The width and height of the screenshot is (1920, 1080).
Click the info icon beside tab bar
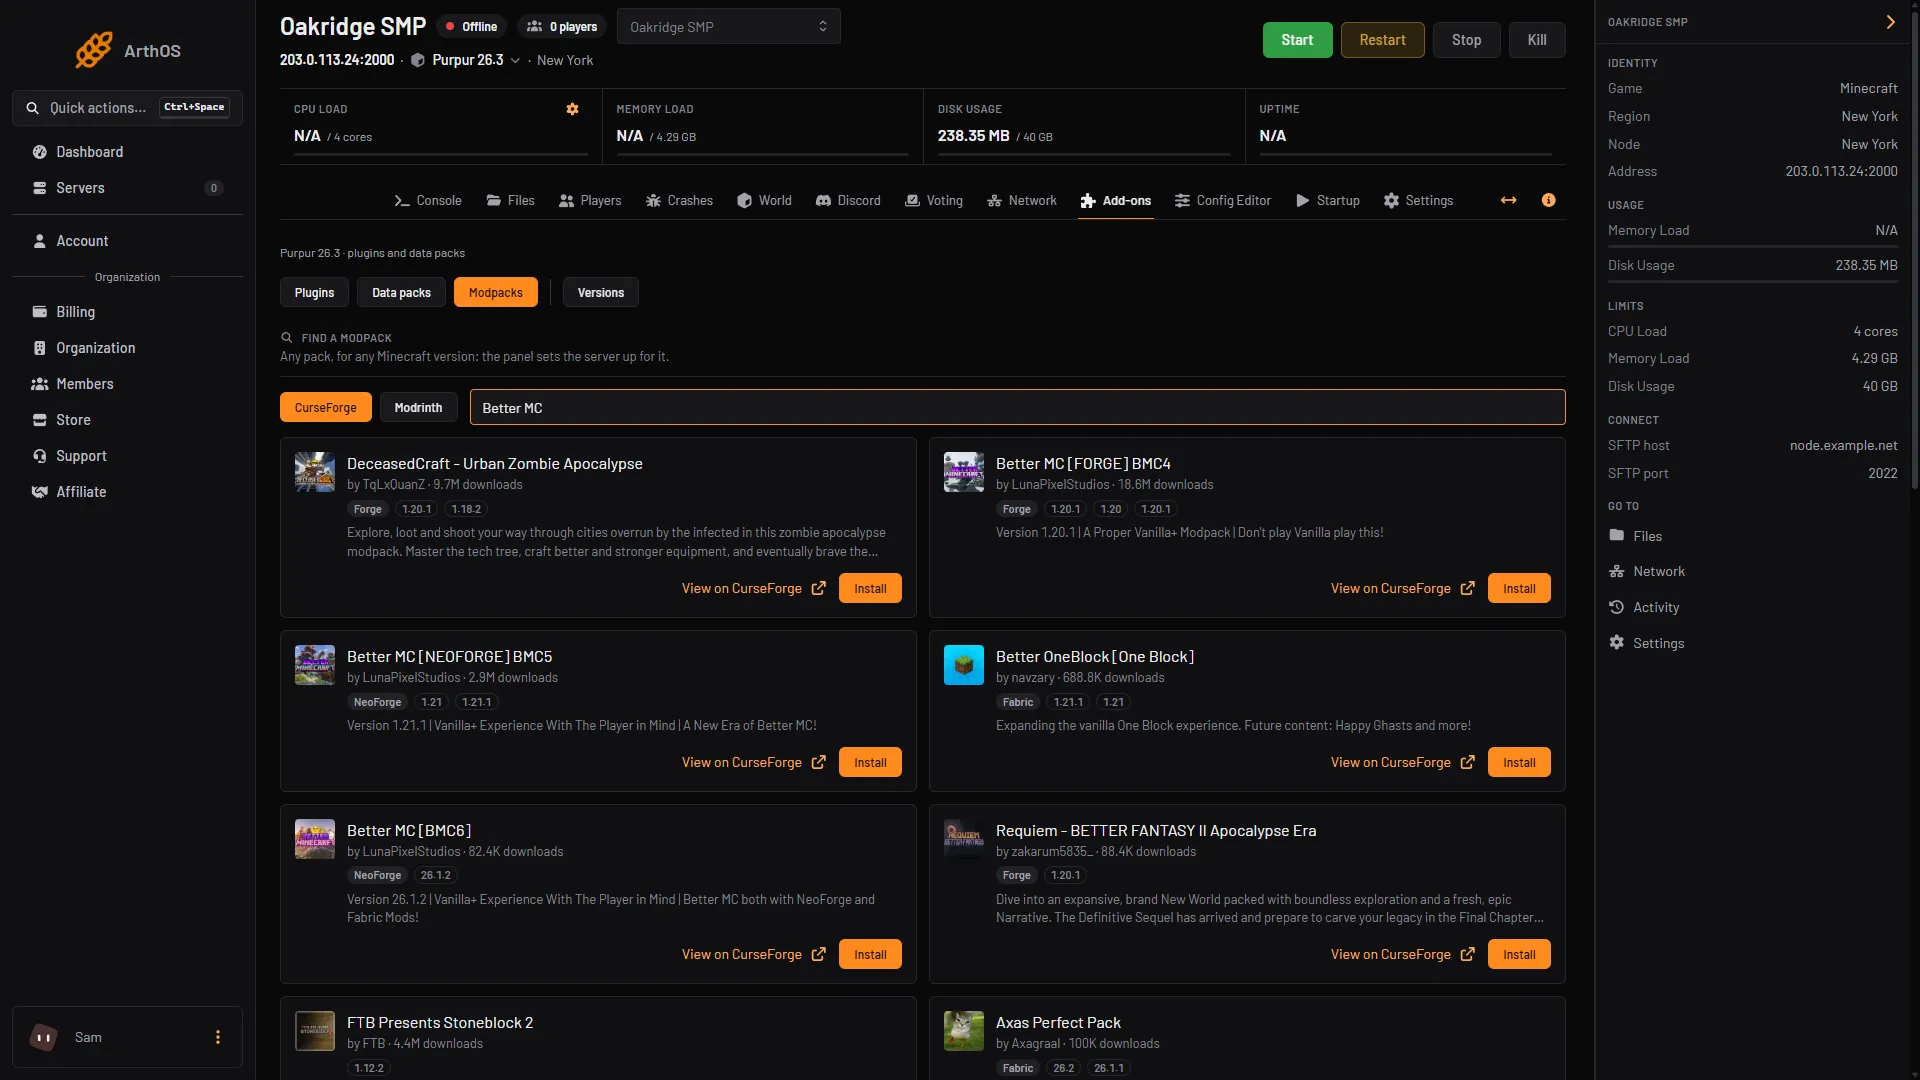click(x=1549, y=200)
